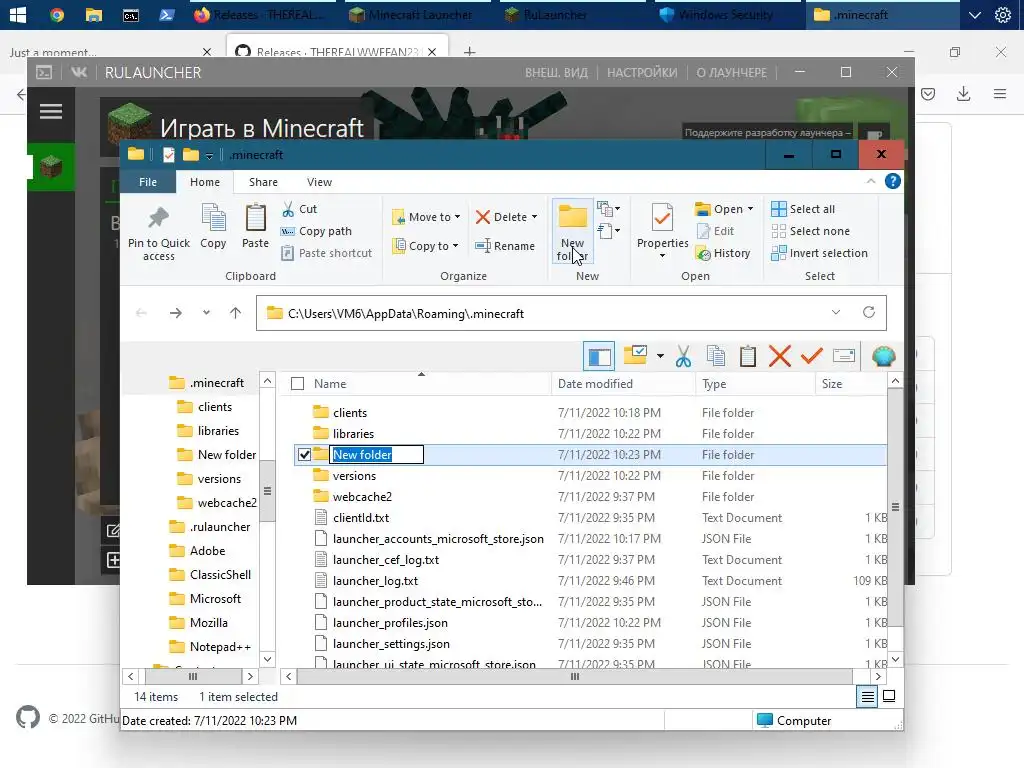Open RuLauncher hamburger menu

coord(51,112)
